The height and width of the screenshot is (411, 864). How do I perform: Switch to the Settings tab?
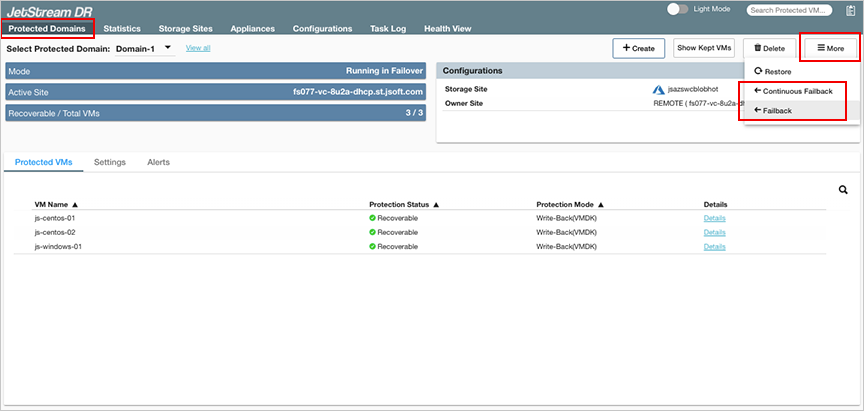109,162
